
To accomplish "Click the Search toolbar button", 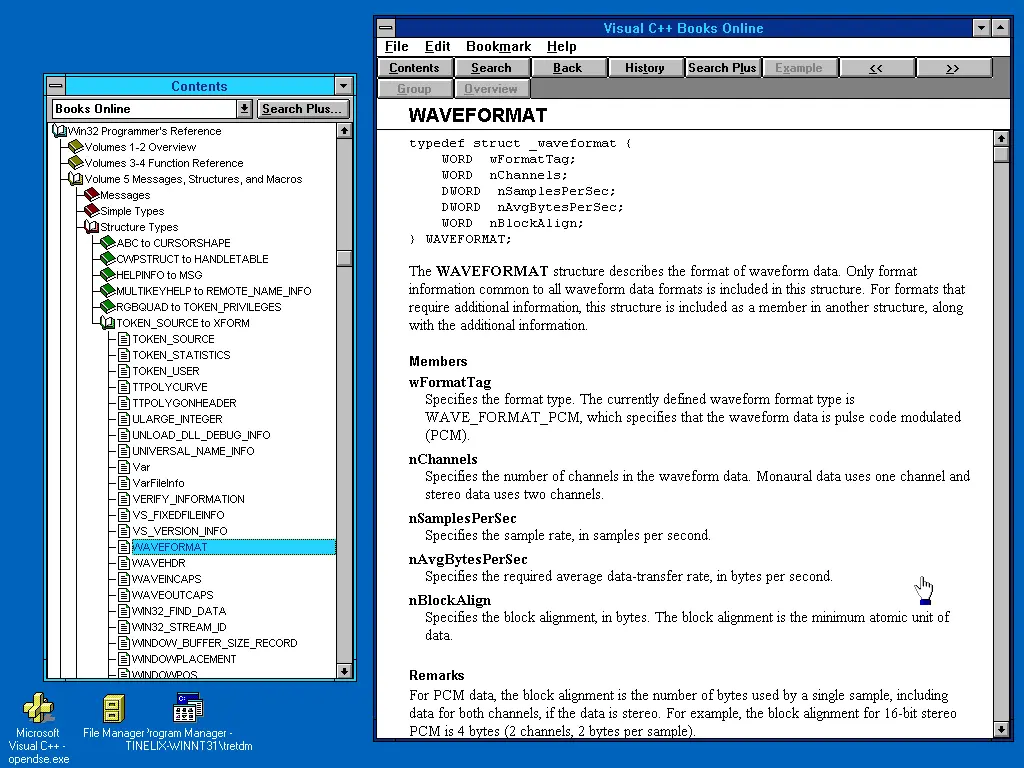I will point(491,68).
